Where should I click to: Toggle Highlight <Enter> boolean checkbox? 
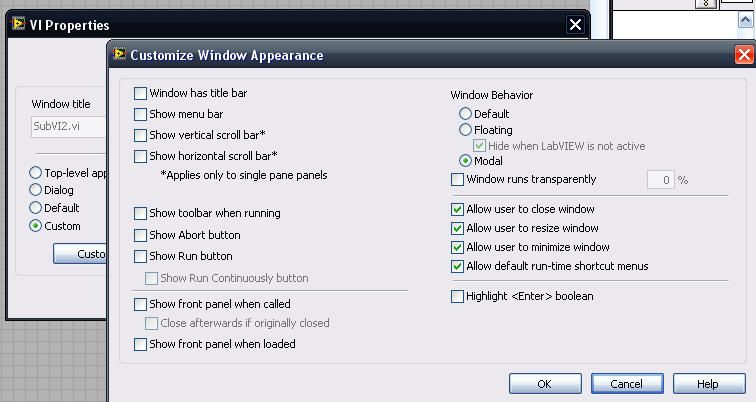coord(458,297)
